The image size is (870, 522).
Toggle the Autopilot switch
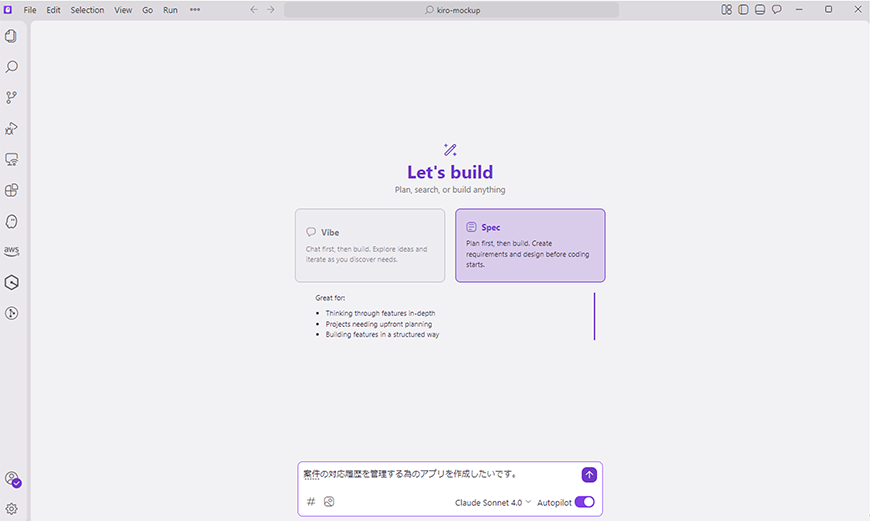[584, 502]
